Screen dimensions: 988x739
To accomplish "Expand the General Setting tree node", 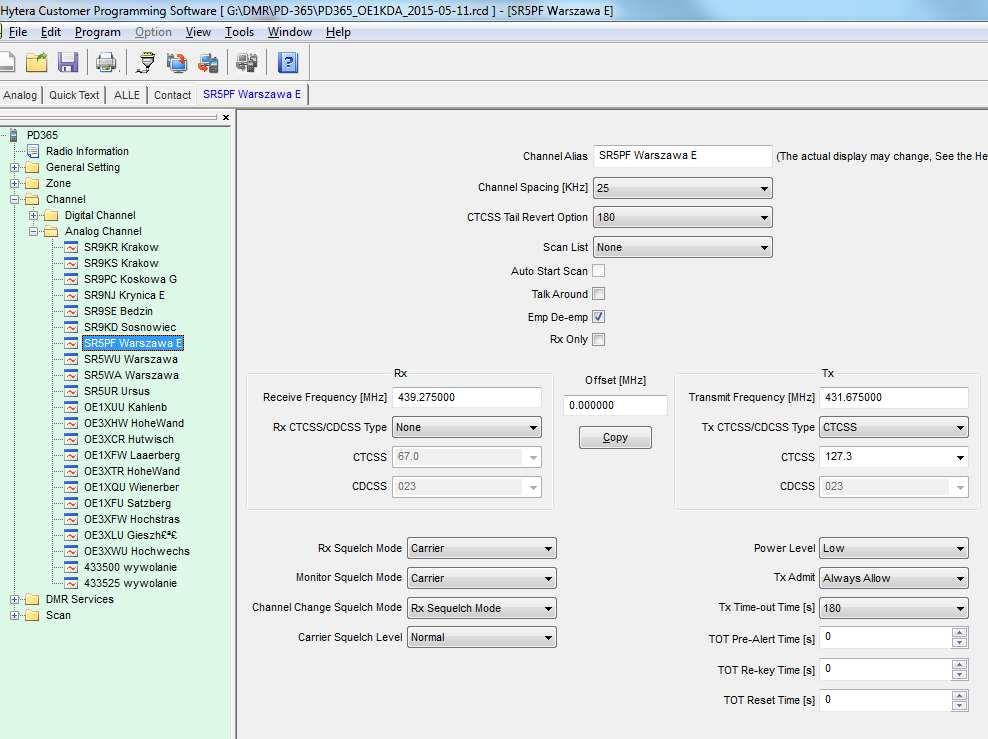I will click(14, 168).
